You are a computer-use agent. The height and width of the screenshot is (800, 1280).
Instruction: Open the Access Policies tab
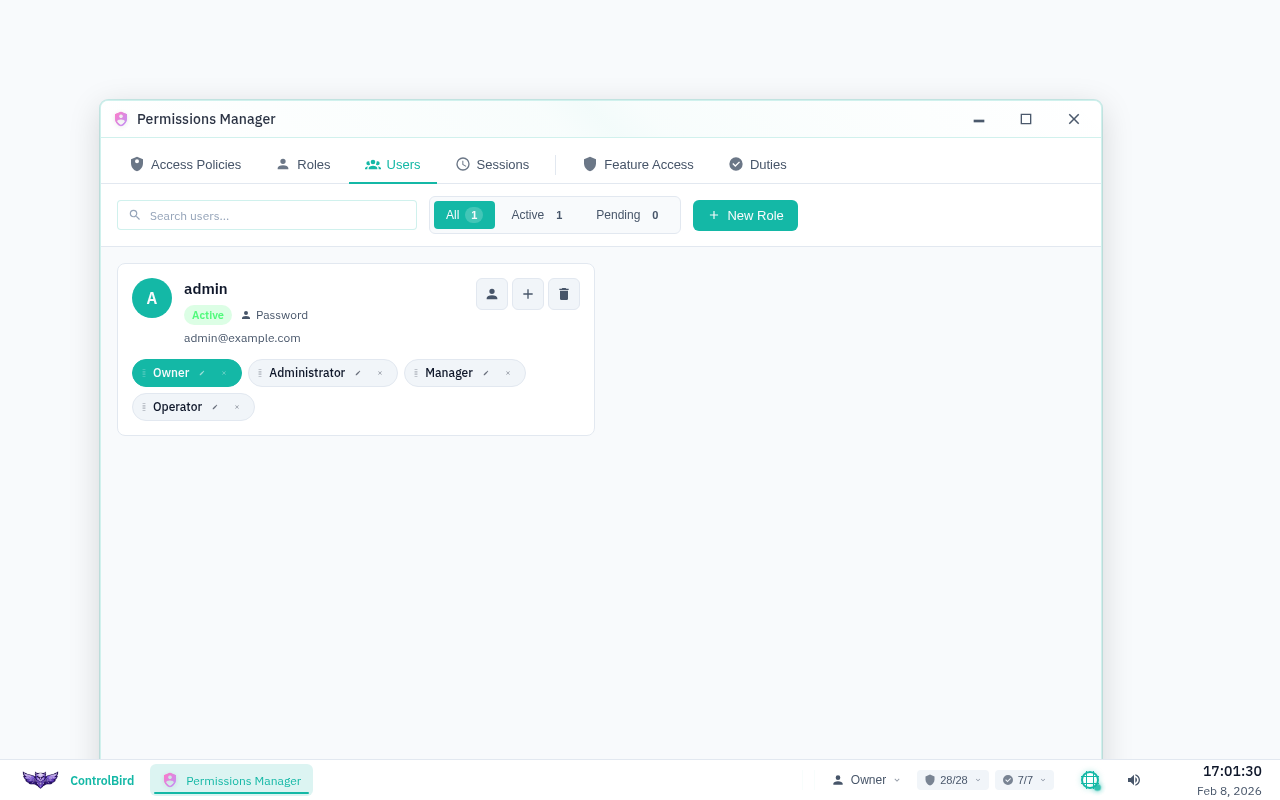(185, 164)
